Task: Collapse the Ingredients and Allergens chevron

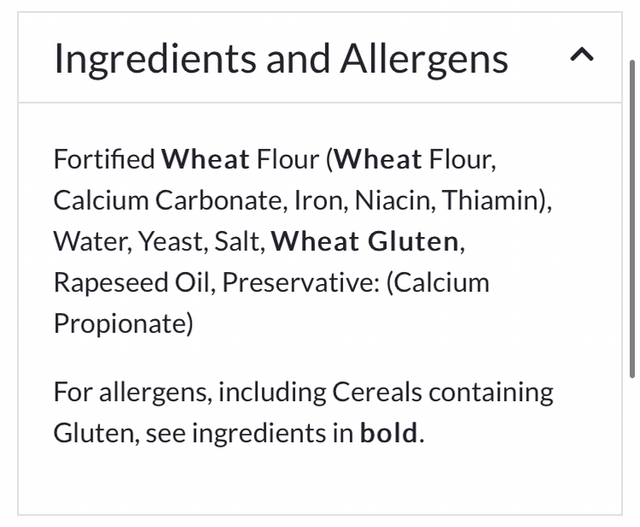Action: [581, 57]
